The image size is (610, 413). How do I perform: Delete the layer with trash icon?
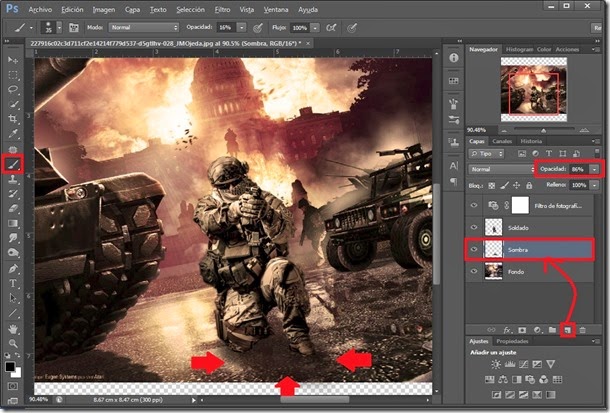(582, 330)
